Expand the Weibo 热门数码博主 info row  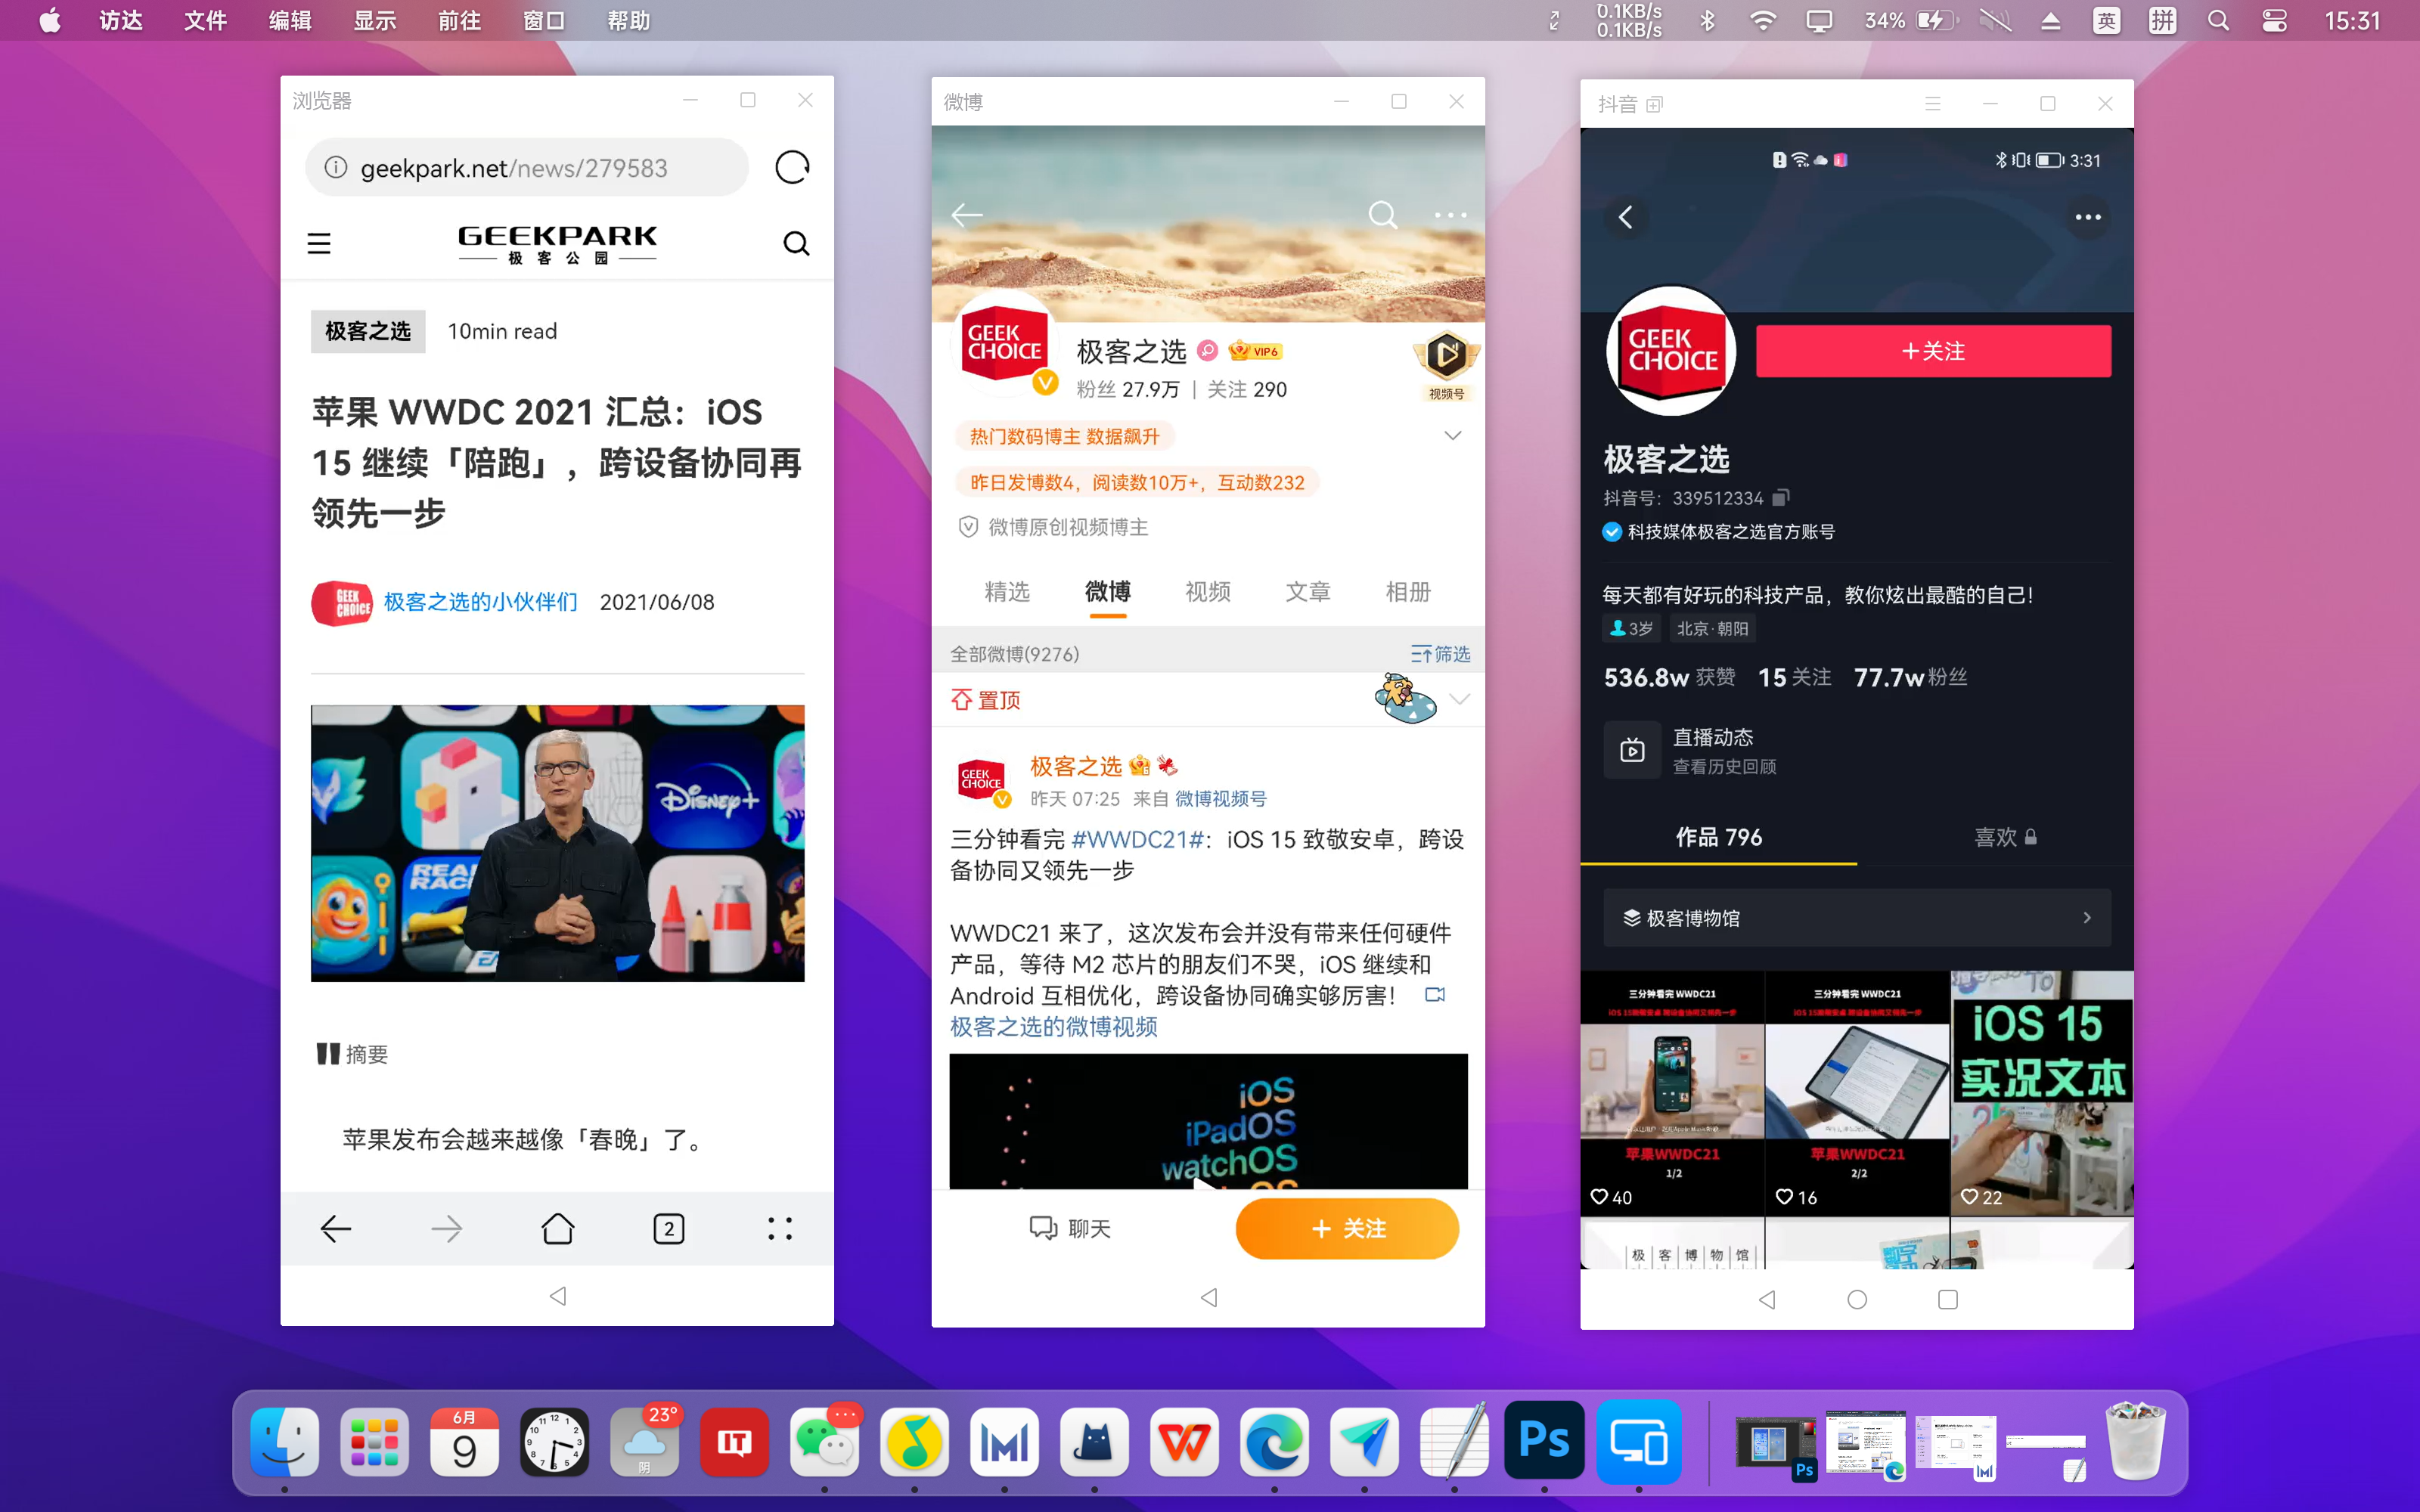click(x=1453, y=435)
